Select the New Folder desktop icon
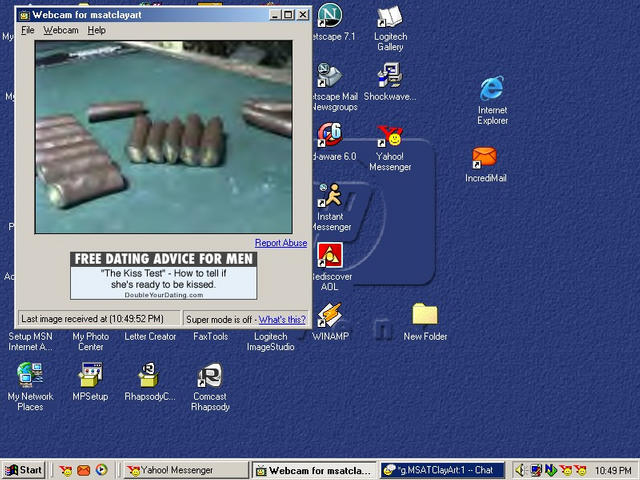 click(x=425, y=314)
